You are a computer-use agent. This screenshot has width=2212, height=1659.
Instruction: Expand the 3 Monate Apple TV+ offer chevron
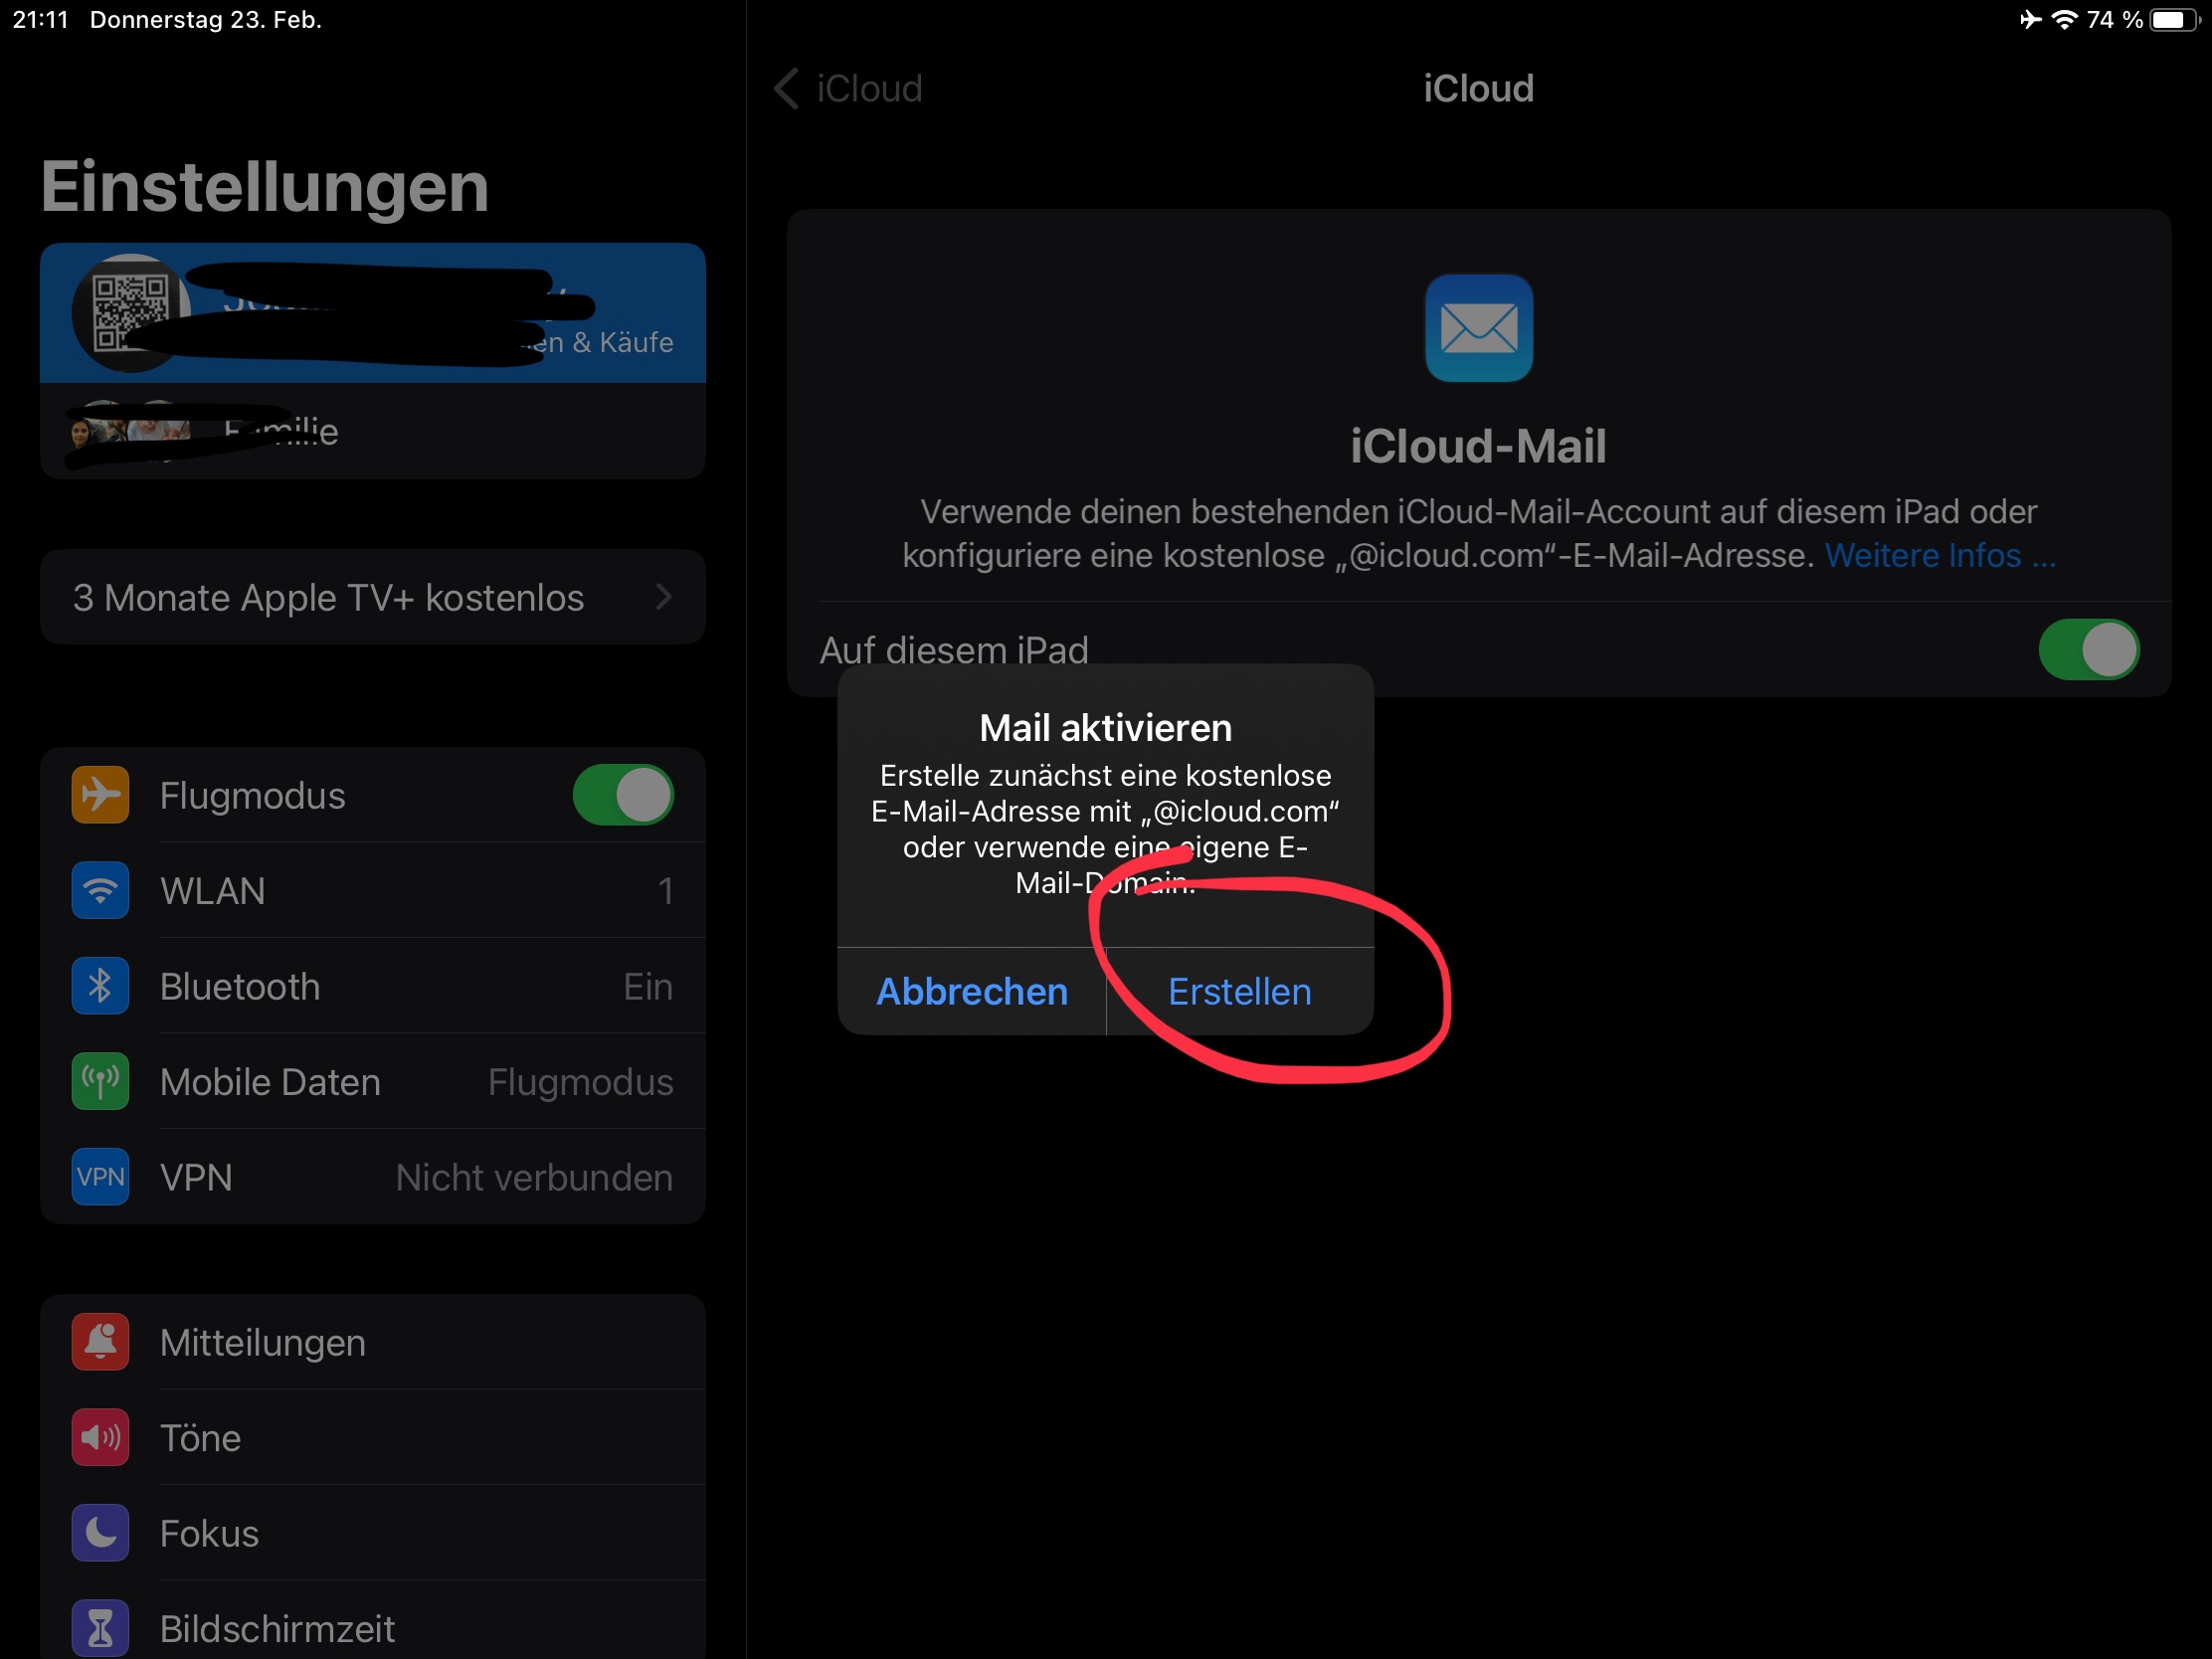(663, 597)
